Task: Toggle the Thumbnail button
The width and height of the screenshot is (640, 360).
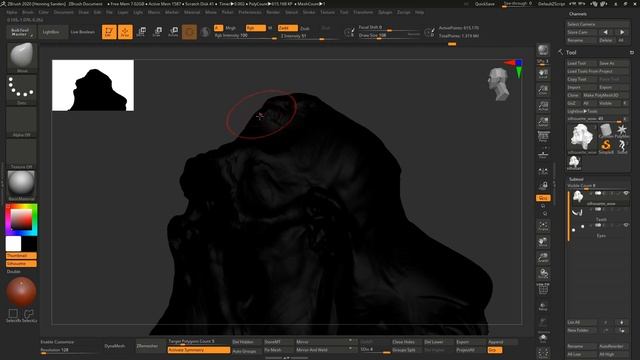Action: [x=21, y=256]
